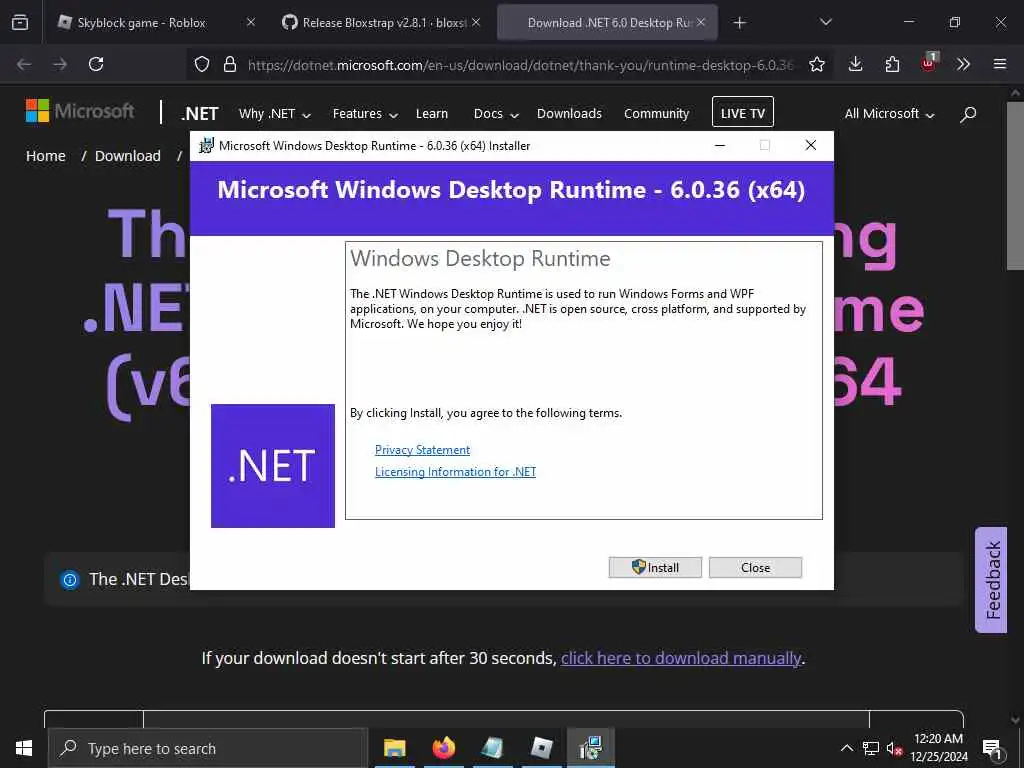Reload the page with the refresh icon
This screenshot has width=1024, height=768.
click(96, 64)
